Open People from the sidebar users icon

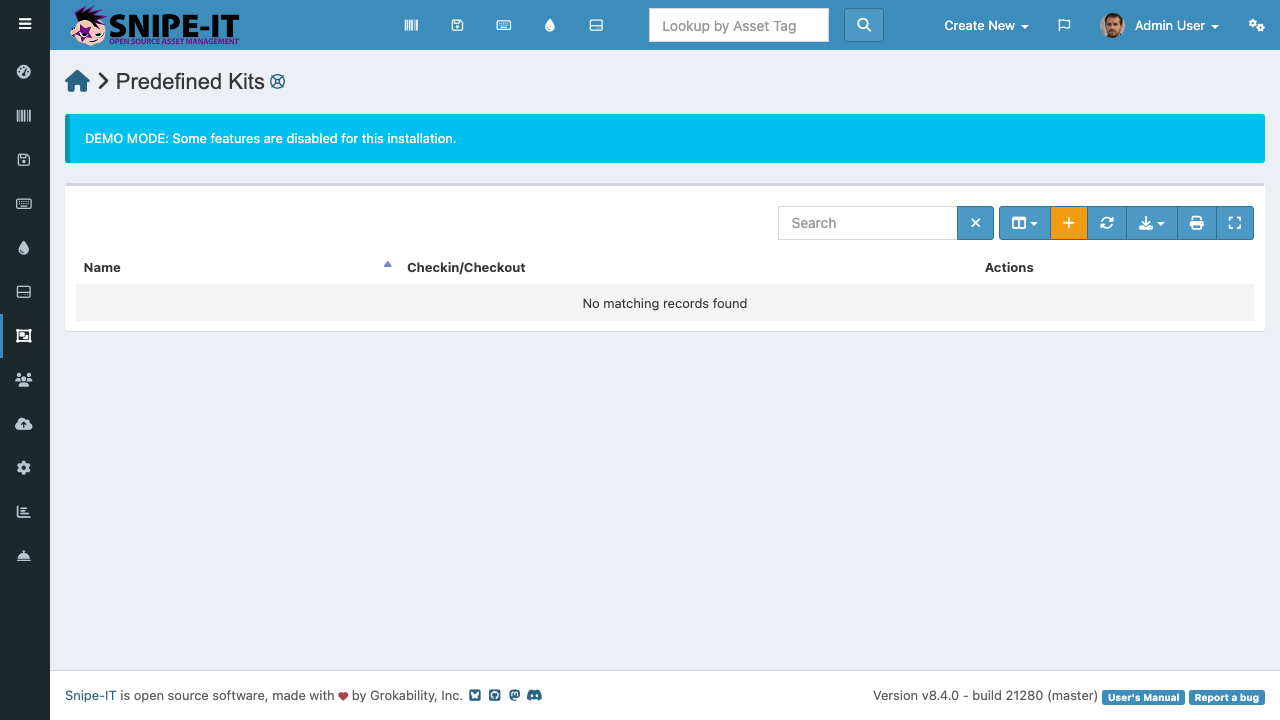click(x=24, y=380)
